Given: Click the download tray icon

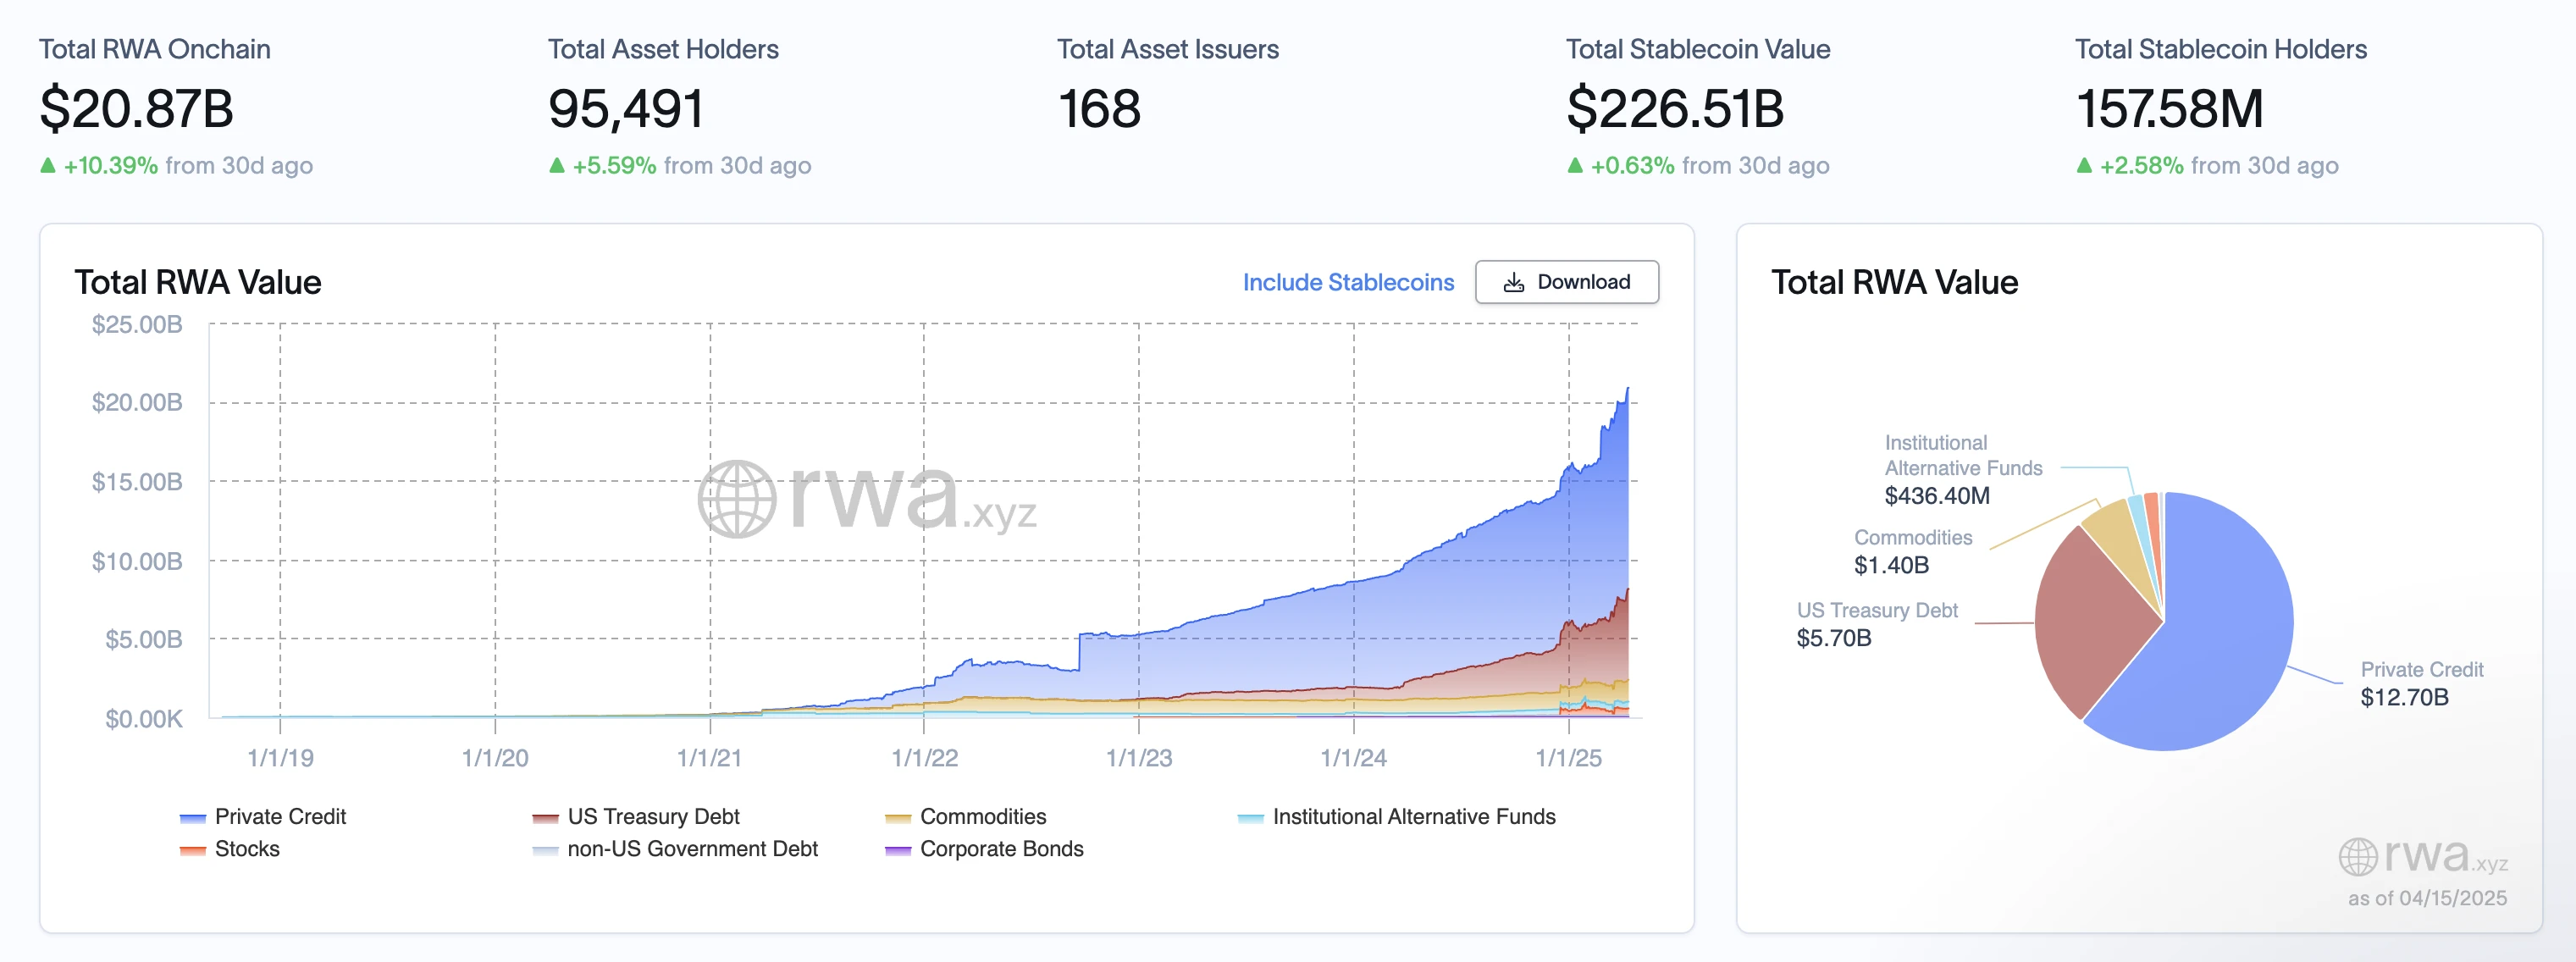Looking at the screenshot, I should tap(1513, 283).
